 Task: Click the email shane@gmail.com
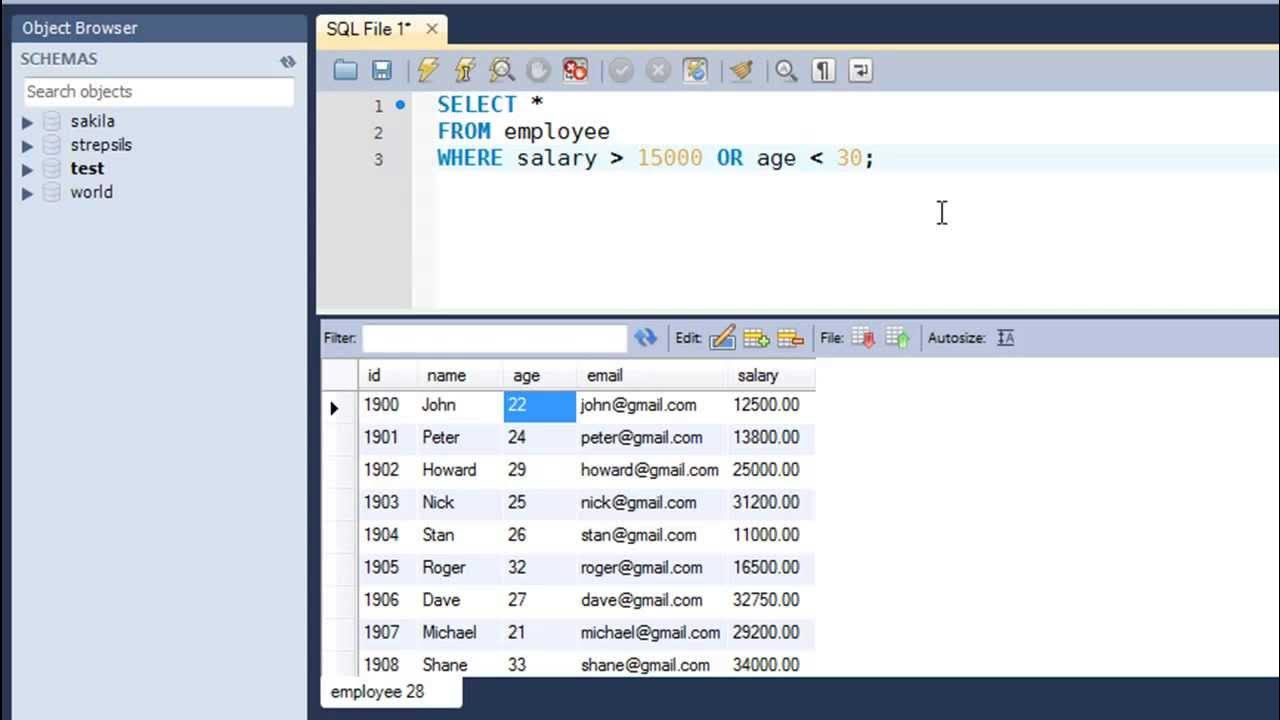point(651,665)
